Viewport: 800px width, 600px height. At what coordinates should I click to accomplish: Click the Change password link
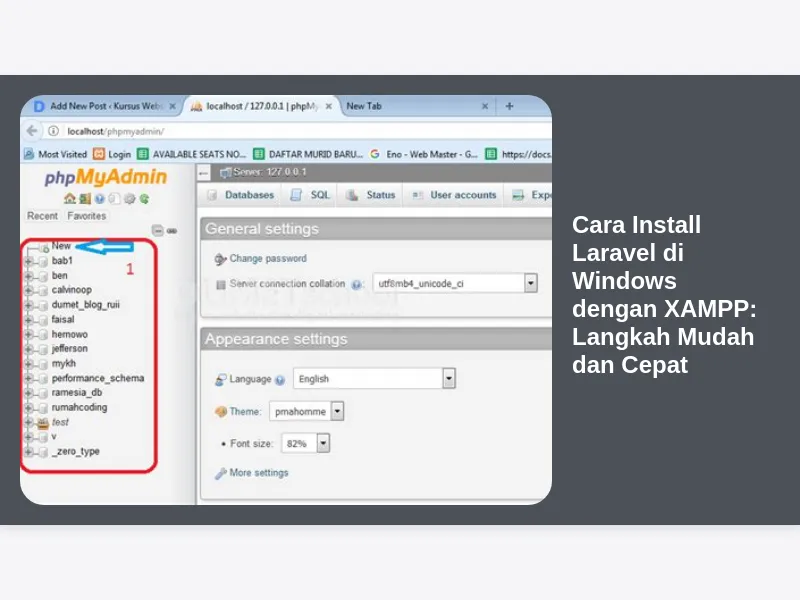[268, 259]
